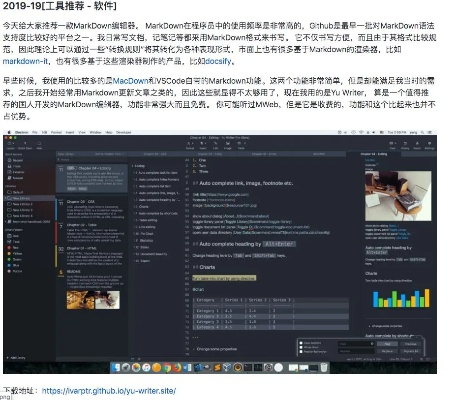This screenshot has width=456, height=400.
Task: Collapse the expanded New Library tree arrow
Action: click(x=6, y=198)
